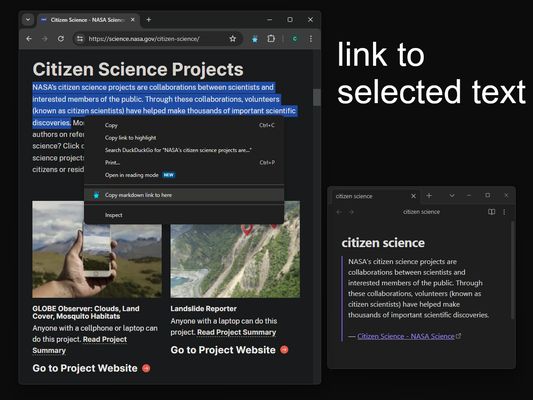The image size is (533, 400).
Task: Click GLOBE Observer: Clouds, Land Cover title
Action: pyautogui.click(x=86, y=312)
